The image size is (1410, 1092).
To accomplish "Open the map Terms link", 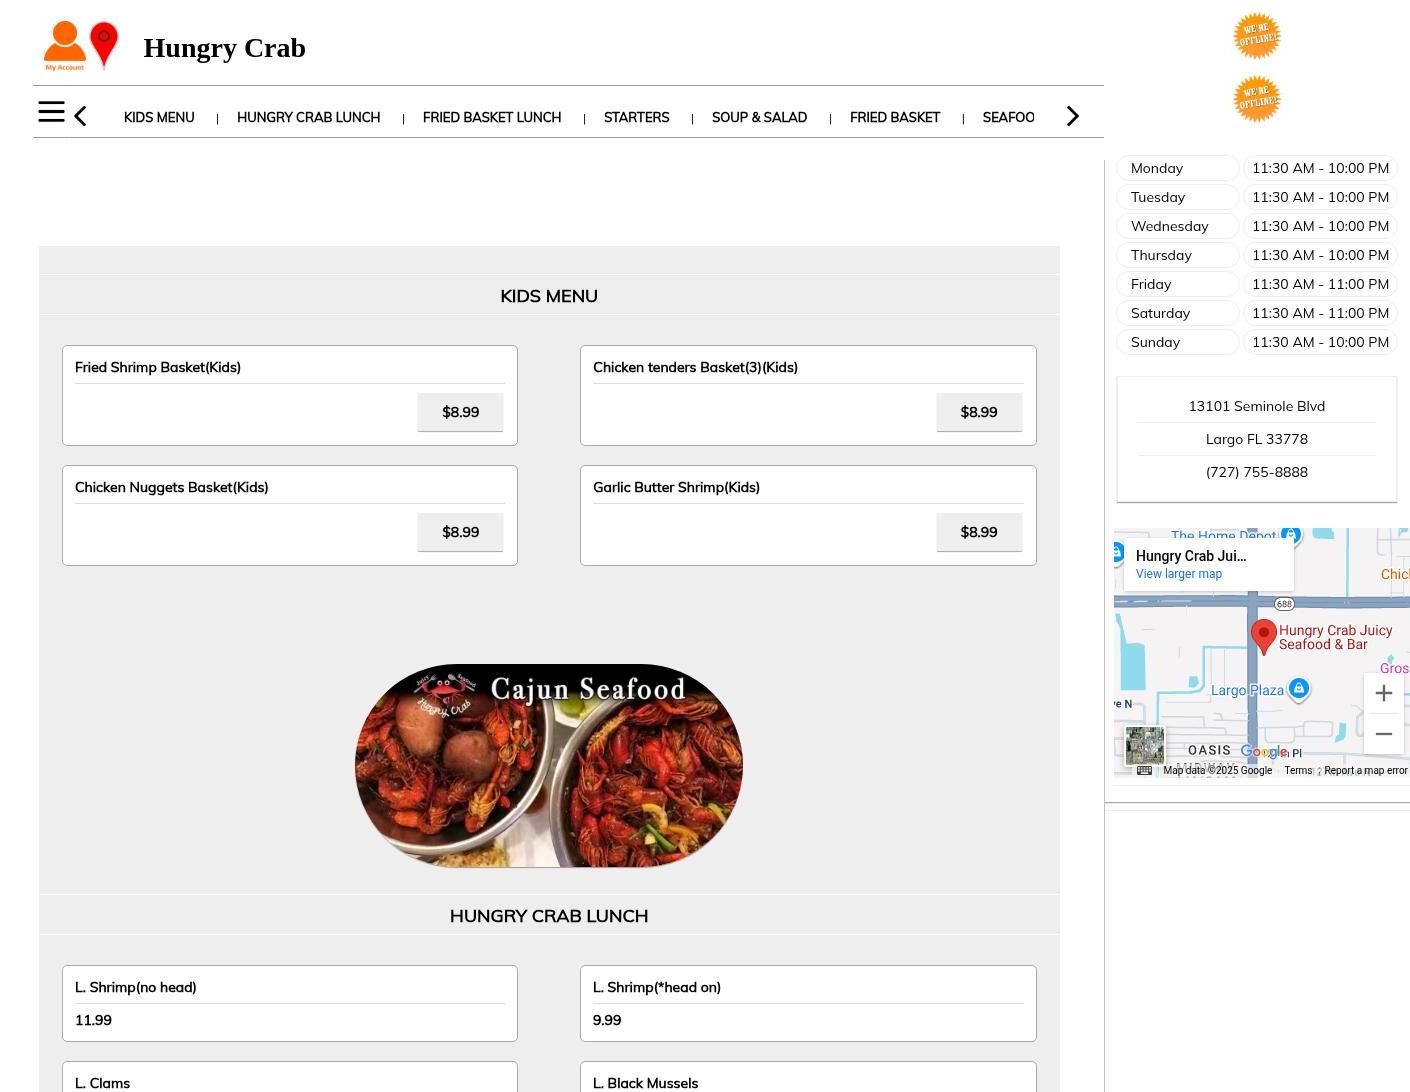I will pyautogui.click(x=1298, y=770).
